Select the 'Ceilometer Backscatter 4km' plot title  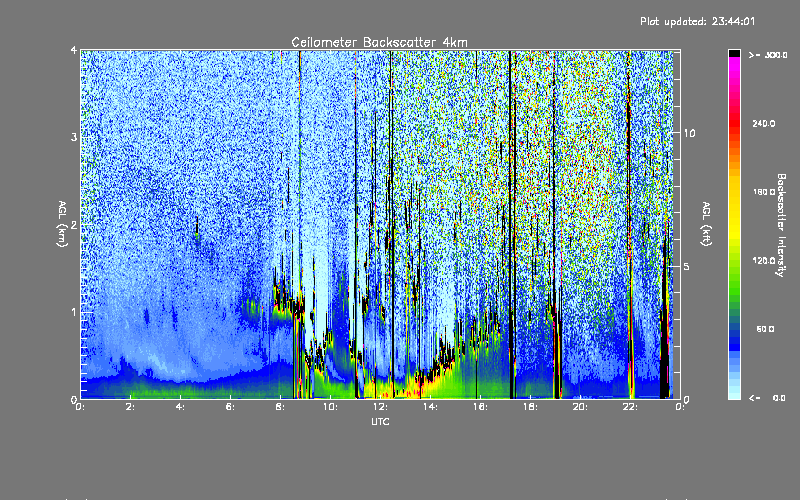[379, 42]
